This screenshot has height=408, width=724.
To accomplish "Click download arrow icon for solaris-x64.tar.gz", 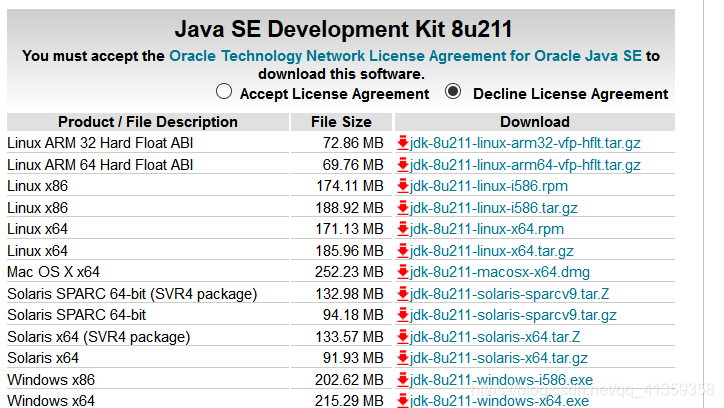I will (403, 358).
